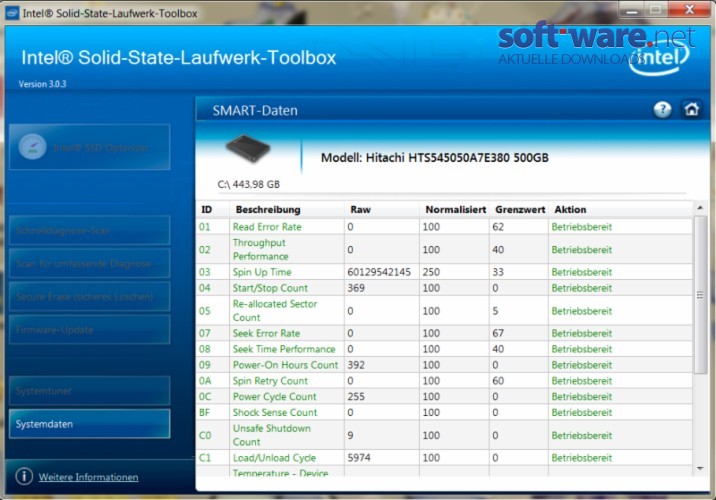716x500 pixels.
Task: Click the SMART table scrollbar thumb
Action: (x=700, y=295)
